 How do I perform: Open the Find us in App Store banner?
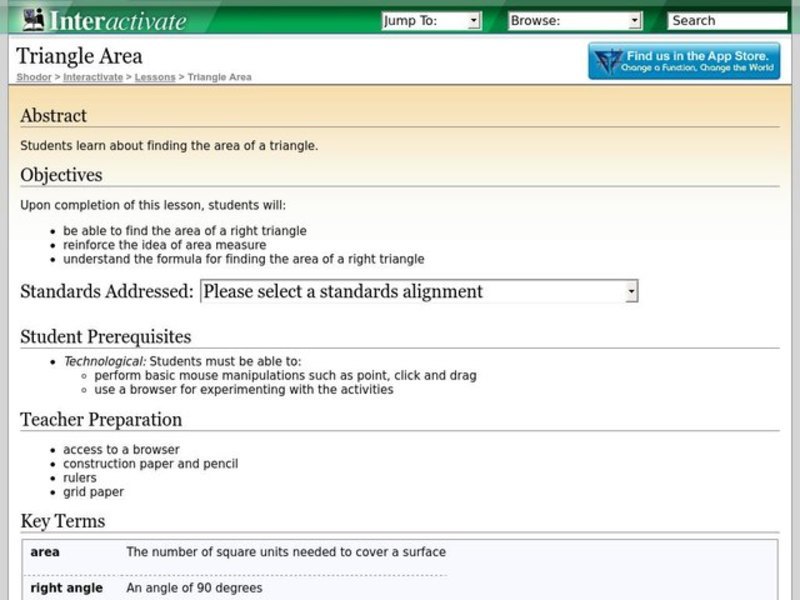(x=697, y=62)
